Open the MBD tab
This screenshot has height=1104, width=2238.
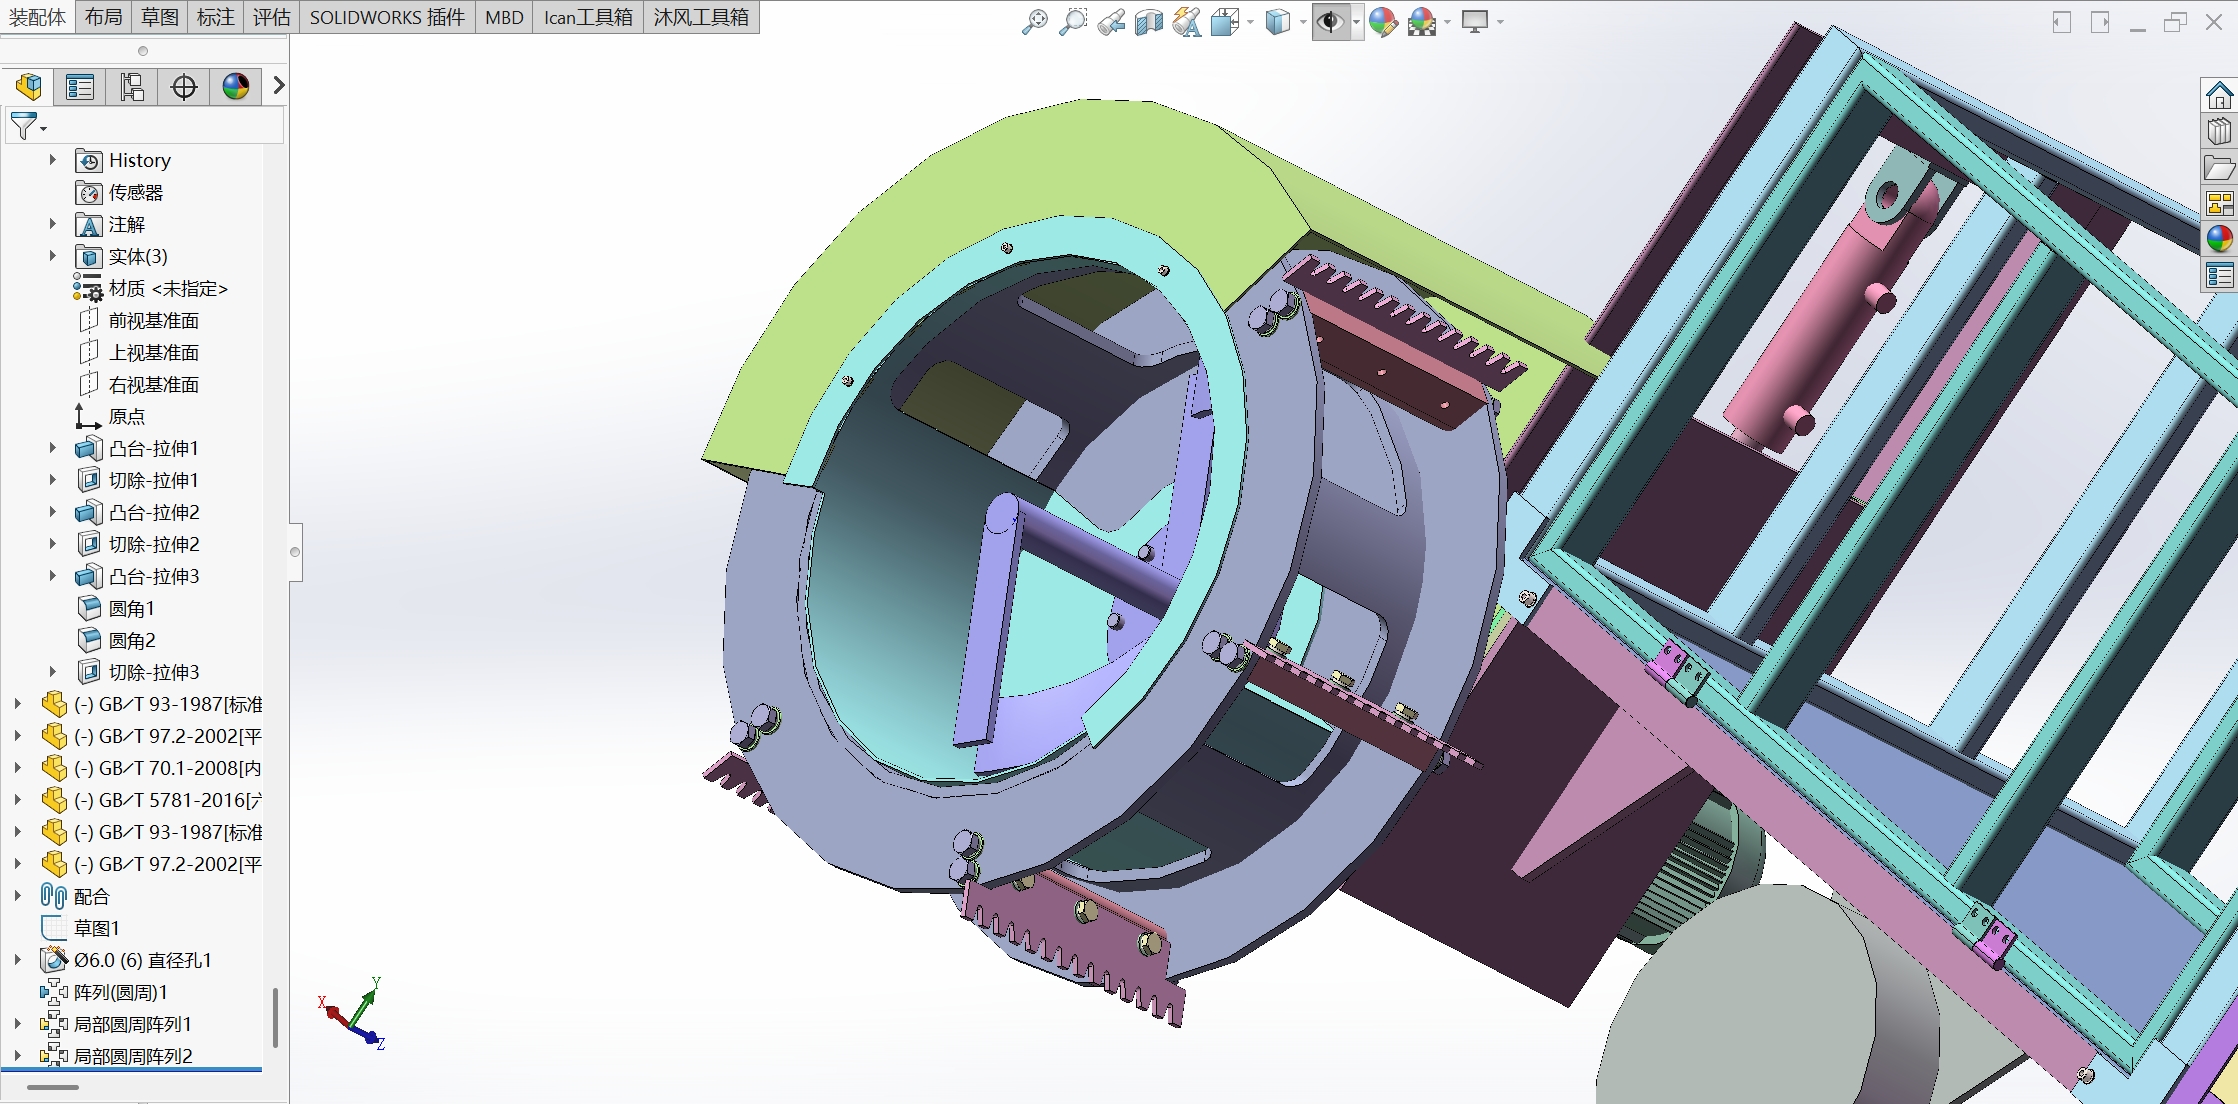point(504,17)
